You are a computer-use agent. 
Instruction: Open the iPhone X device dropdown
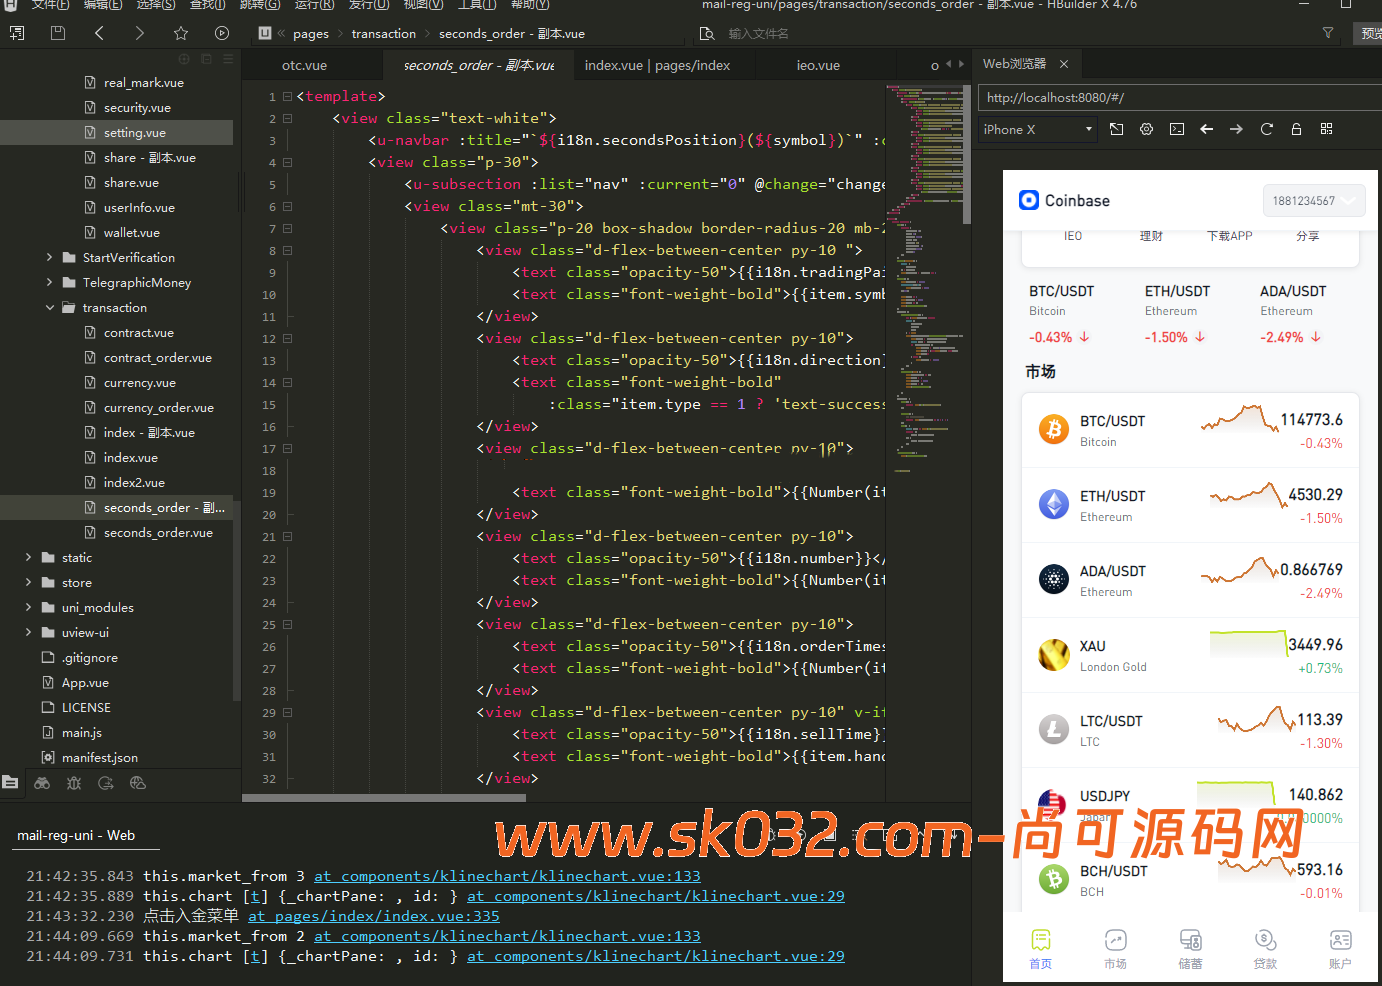point(1037,129)
